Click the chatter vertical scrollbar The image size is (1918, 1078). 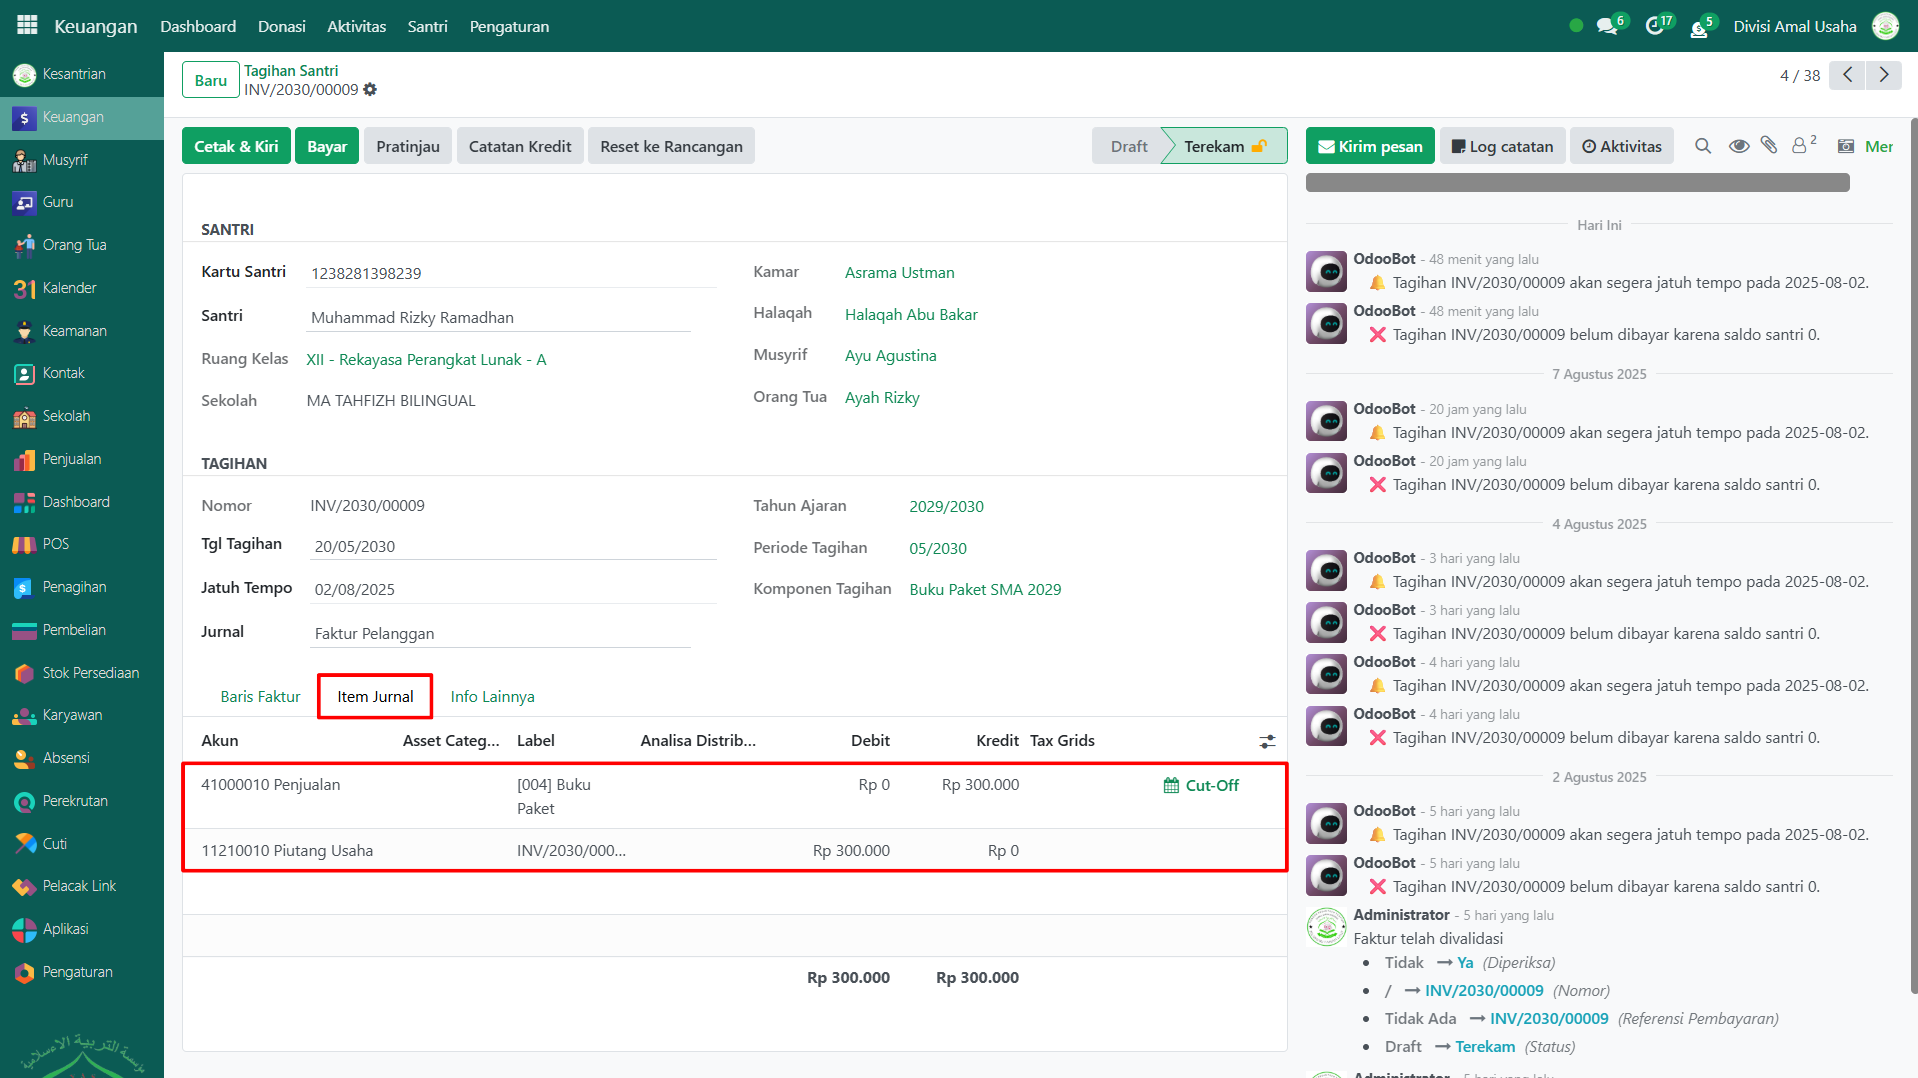[x=1912, y=550]
